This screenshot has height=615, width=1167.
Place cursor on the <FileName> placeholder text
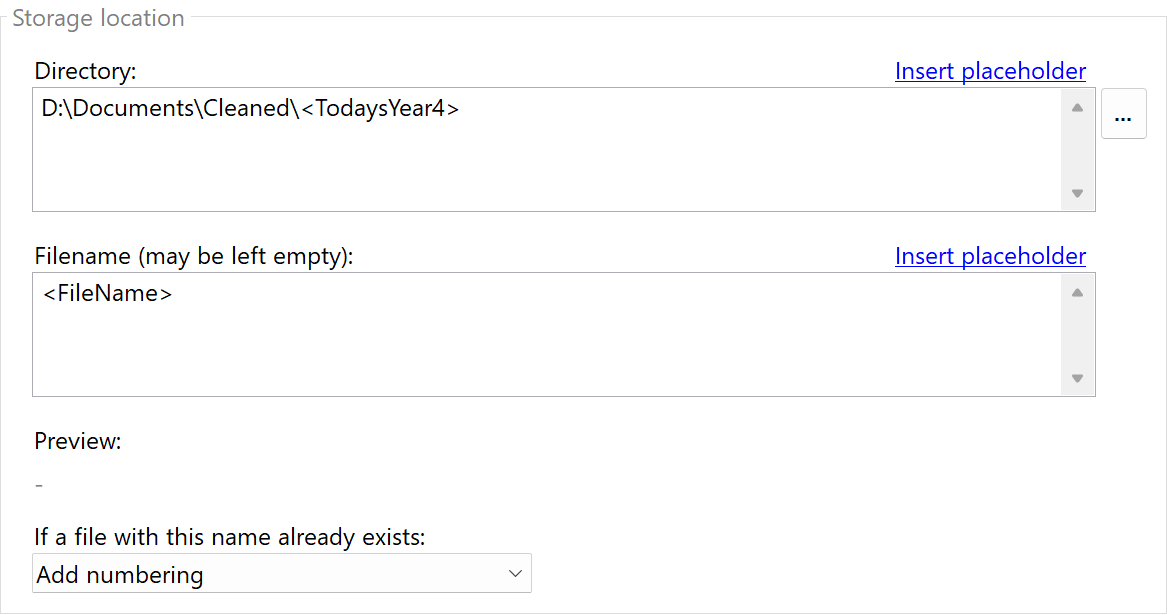tap(108, 294)
